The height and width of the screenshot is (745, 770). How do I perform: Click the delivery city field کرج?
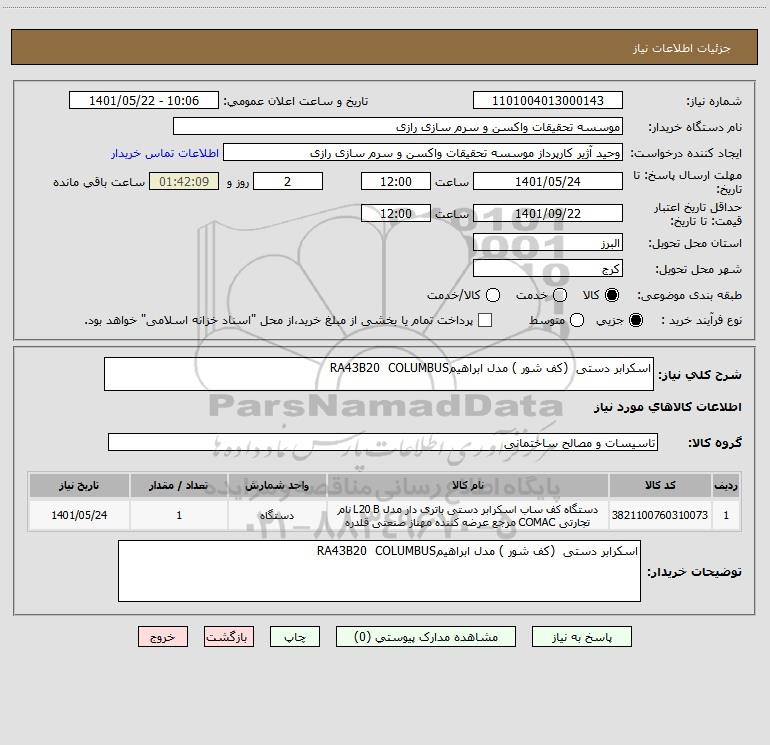[x=548, y=269]
